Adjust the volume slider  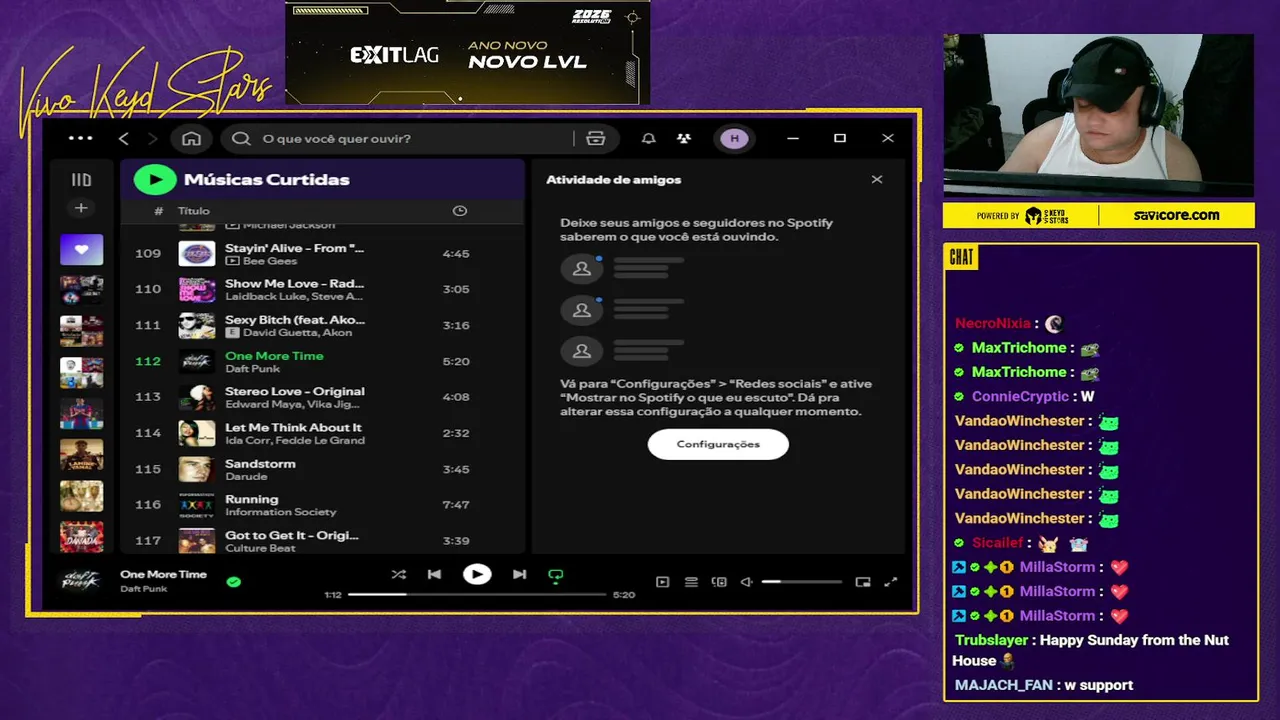tap(802, 582)
